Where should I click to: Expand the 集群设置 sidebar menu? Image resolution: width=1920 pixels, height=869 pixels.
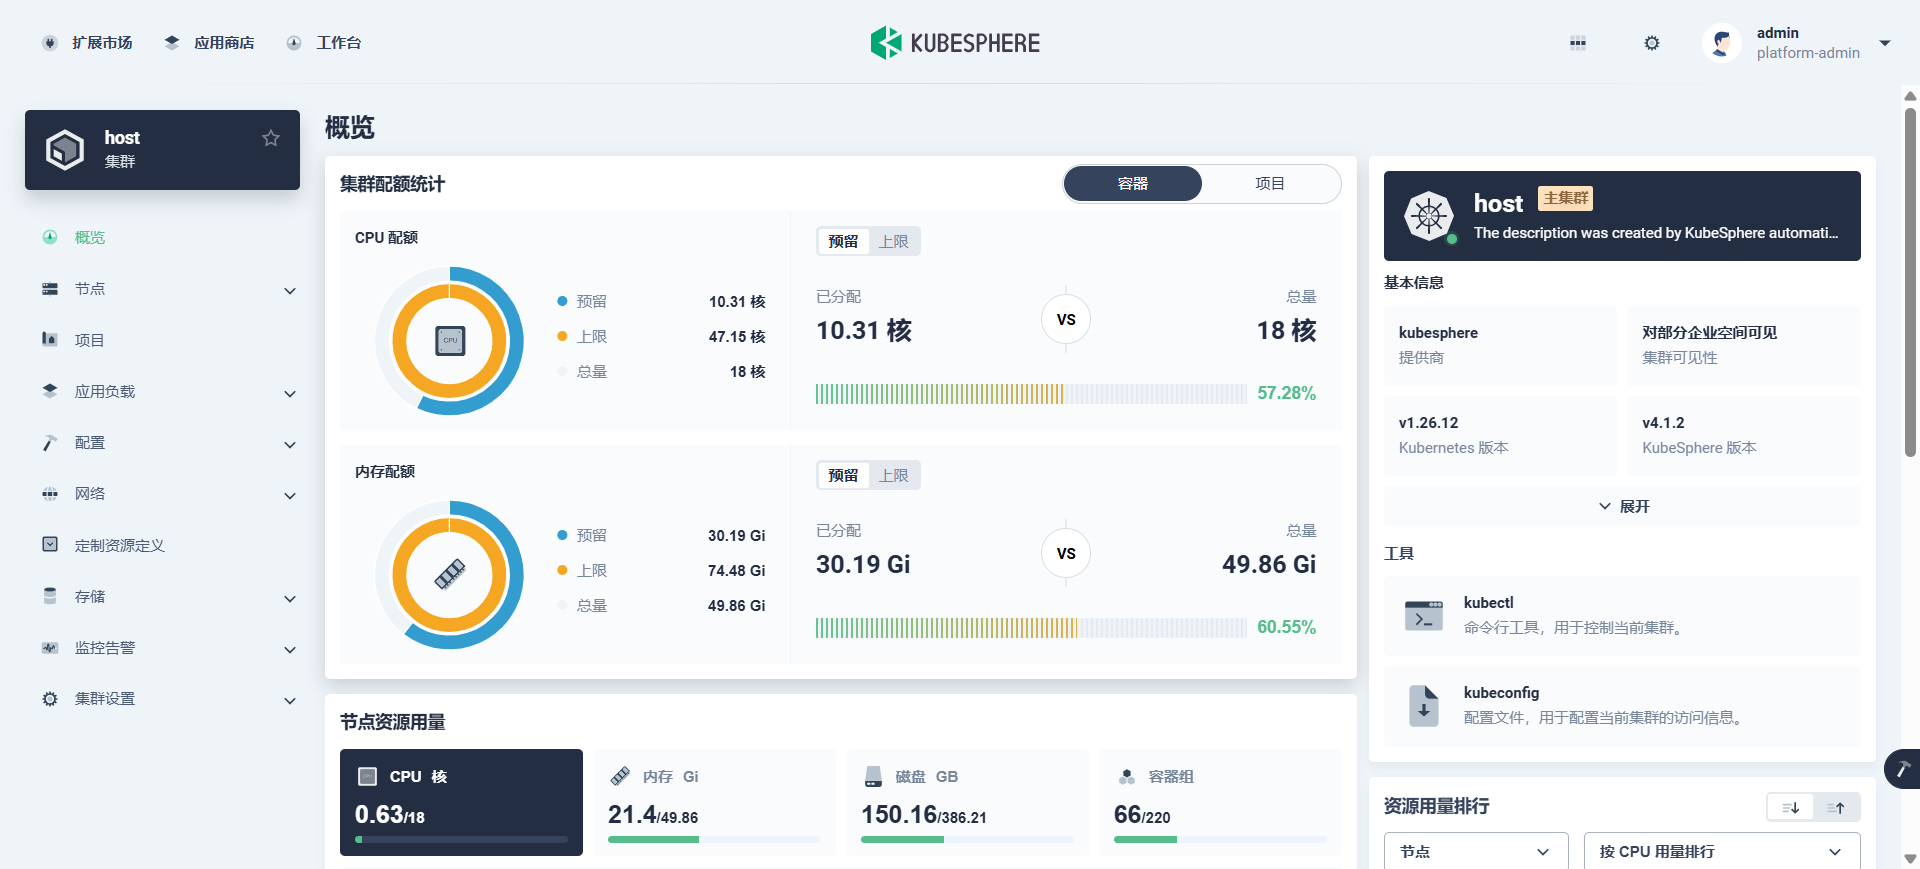coord(290,700)
